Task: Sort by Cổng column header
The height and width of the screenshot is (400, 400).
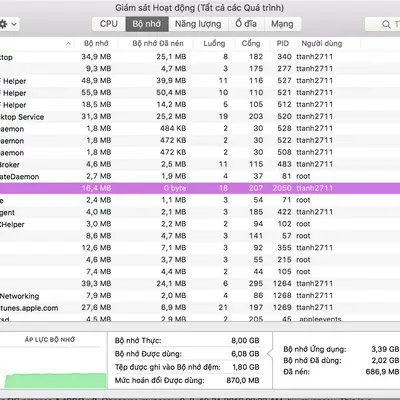Action: point(251,43)
